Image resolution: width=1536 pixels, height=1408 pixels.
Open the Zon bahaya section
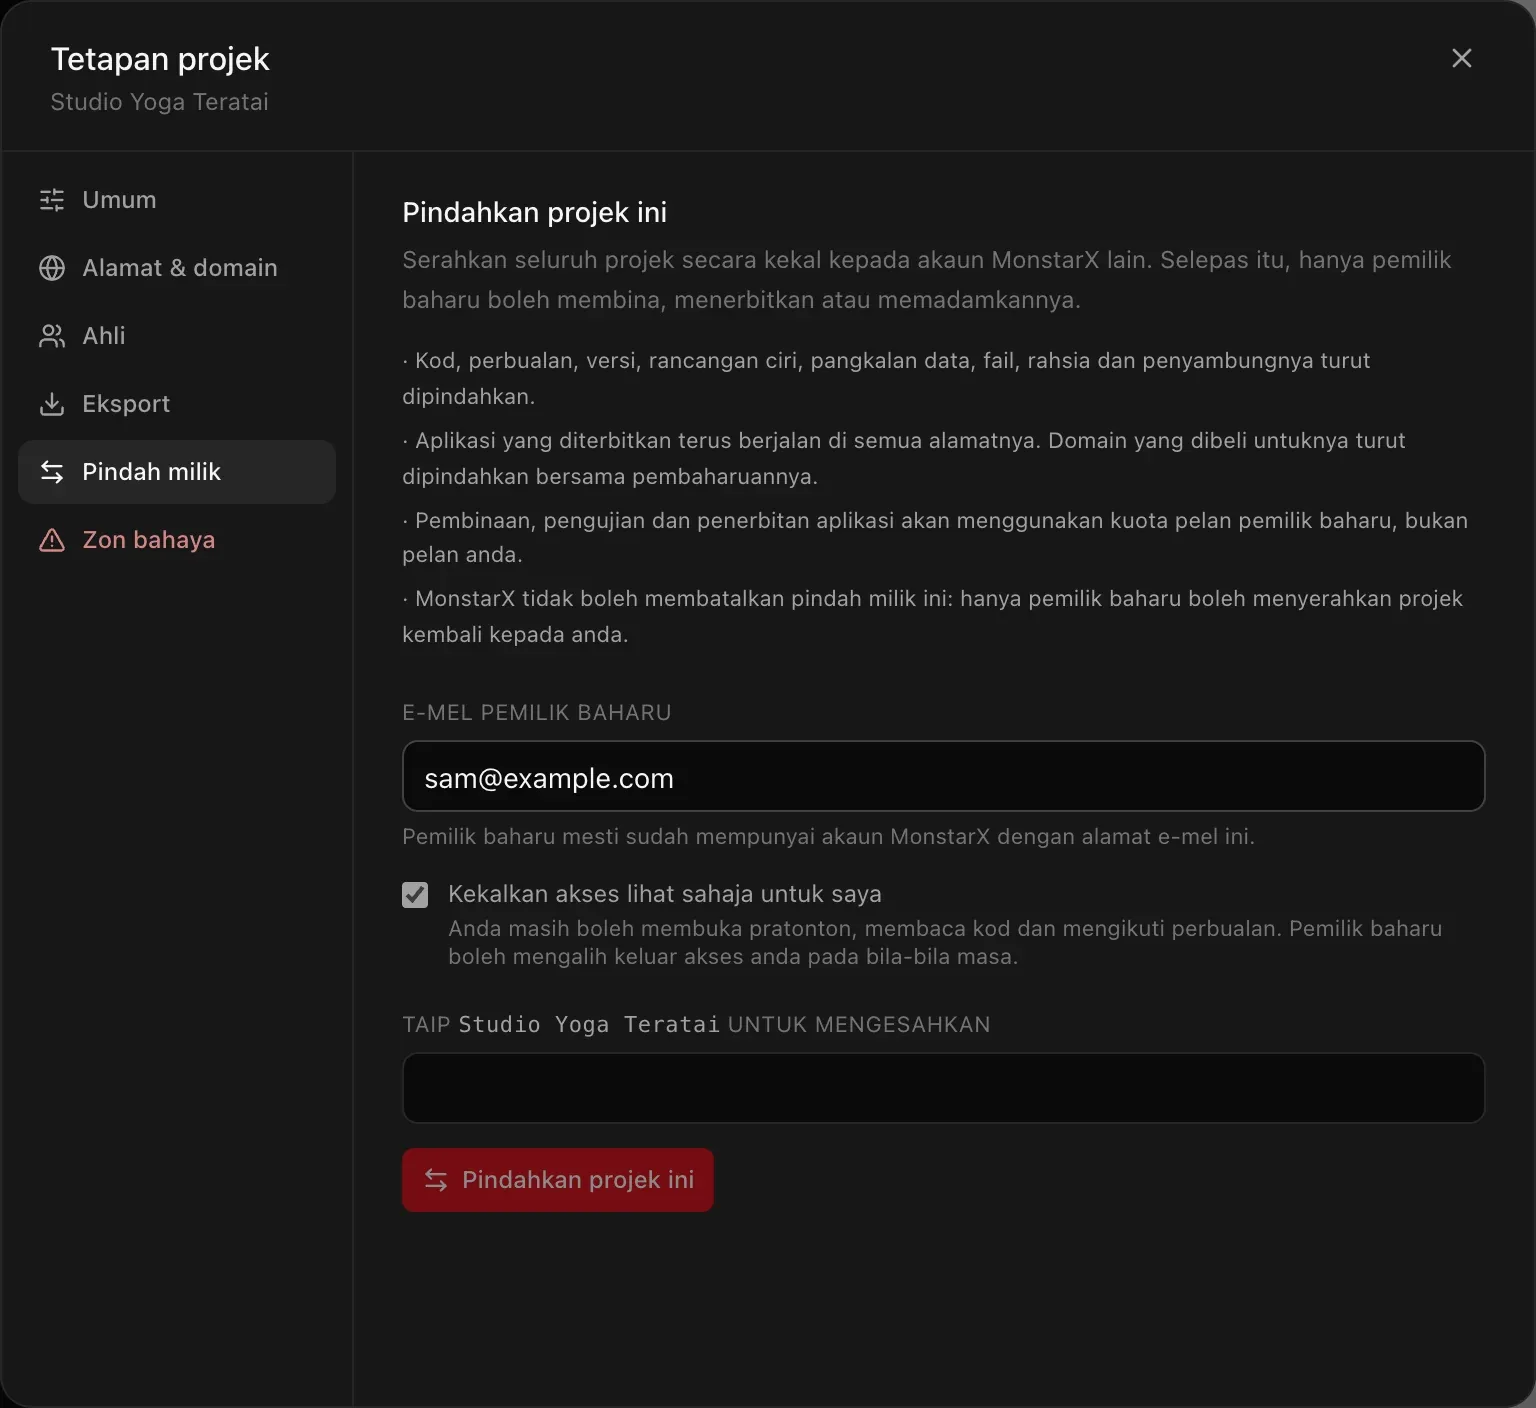pos(177,540)
